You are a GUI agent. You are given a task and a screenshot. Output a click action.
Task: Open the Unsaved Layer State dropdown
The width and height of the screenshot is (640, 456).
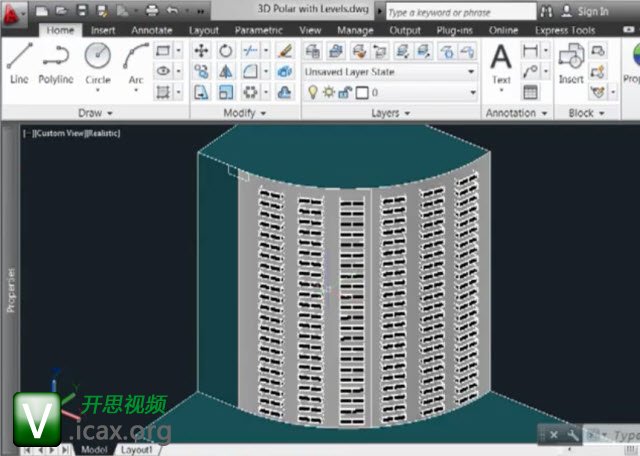(x=388, y=72)
